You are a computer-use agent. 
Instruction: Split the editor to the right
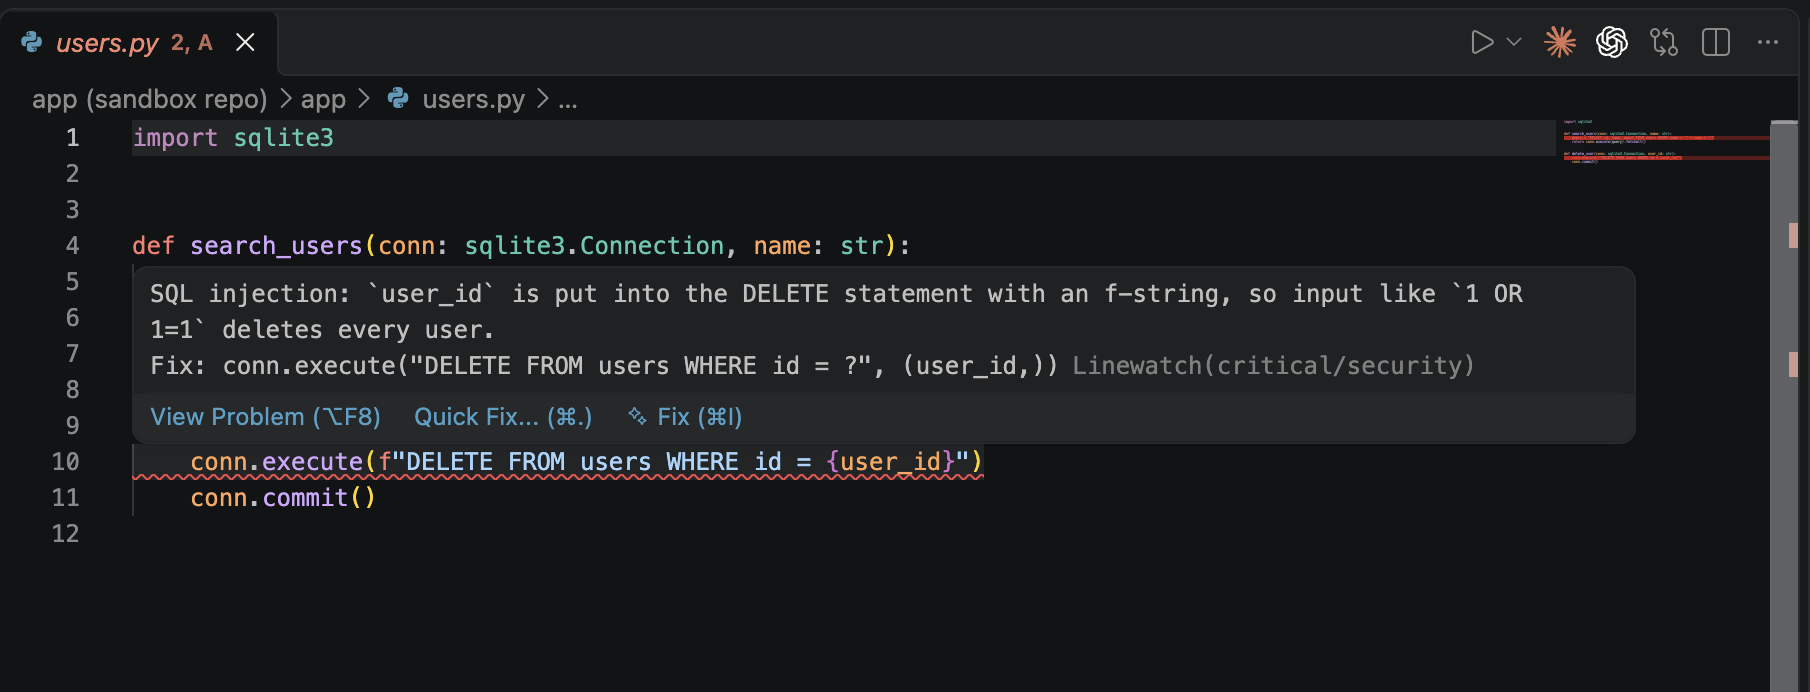1716,42
